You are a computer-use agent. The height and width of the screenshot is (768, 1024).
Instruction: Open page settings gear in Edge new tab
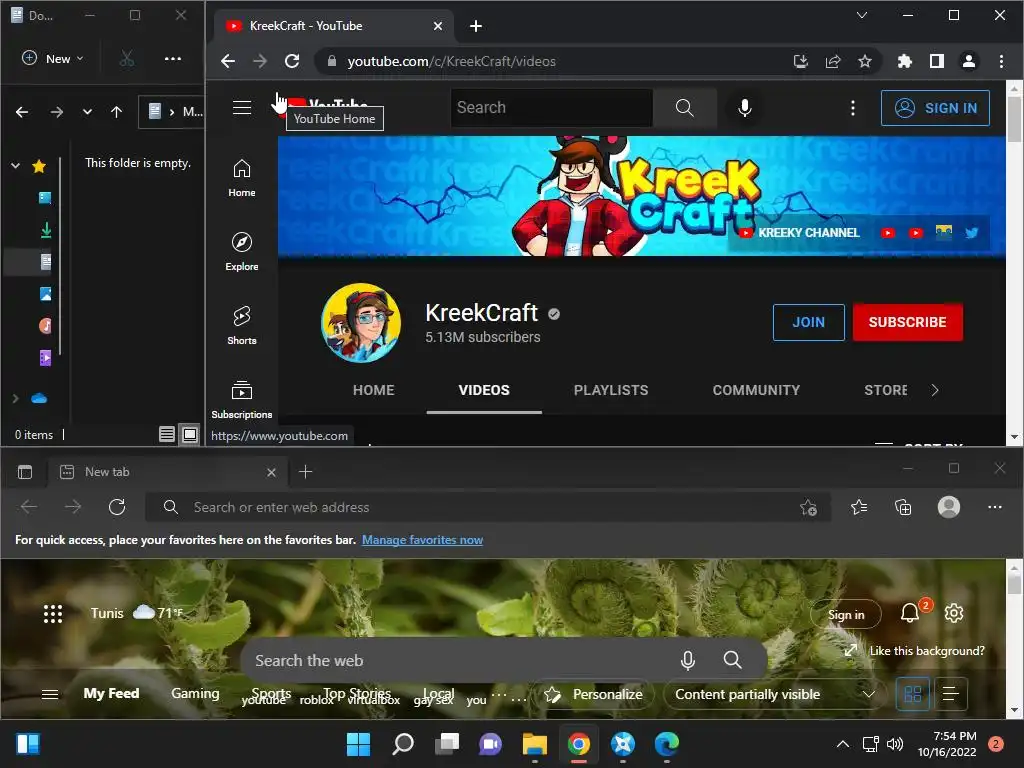(953, 613)
